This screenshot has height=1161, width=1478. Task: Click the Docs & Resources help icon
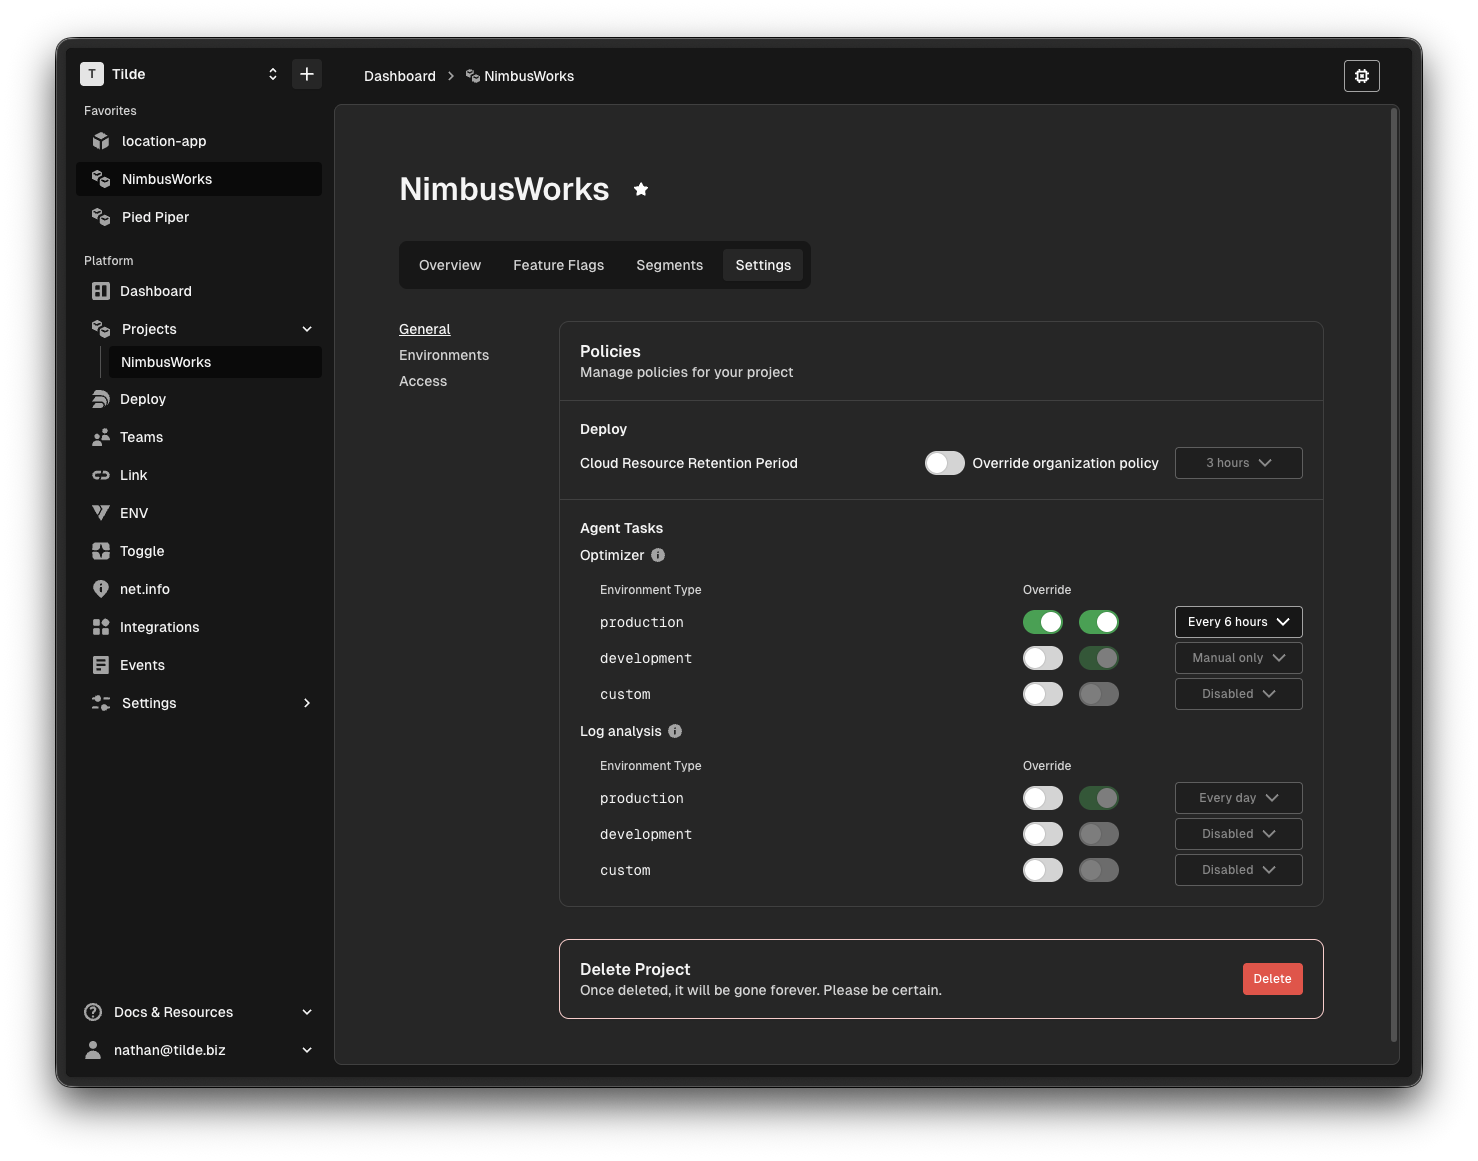pyautogui.click(x=93, y=1012)
